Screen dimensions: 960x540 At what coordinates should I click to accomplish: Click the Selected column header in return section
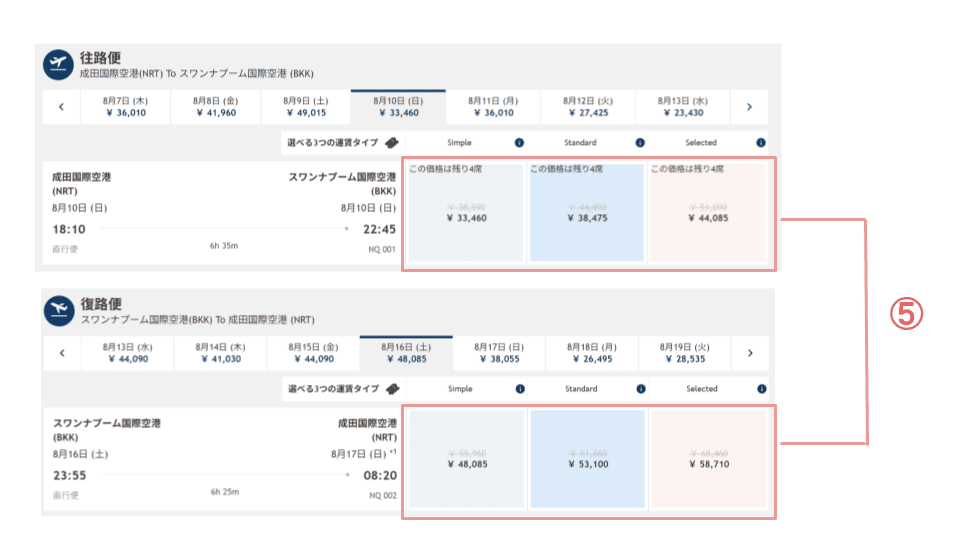pos(702,389)
